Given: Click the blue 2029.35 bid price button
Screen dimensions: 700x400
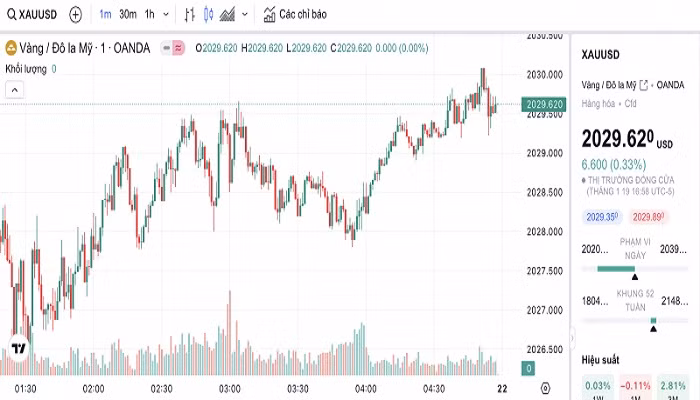Looking at the screenshot, I should 601,216.
